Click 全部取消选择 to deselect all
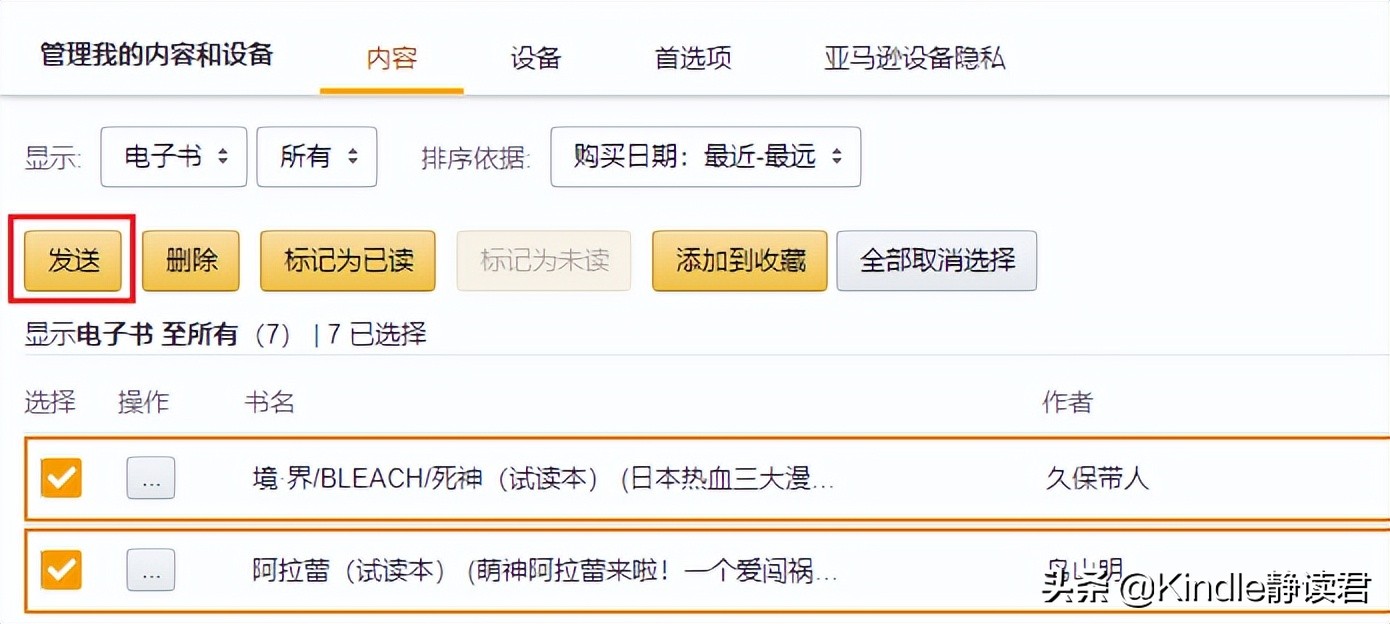Image resolution: width=1390 pixels, height=624 pixels. tap(936, 260)
